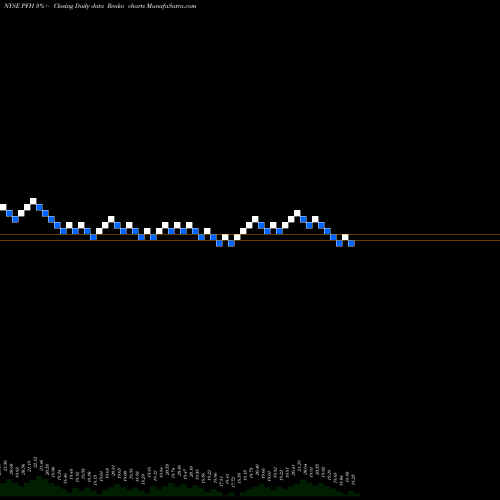The height and width of the screenshot is (500, 500).
Task: Select the last blue brick ending the series
Action: (x=351, y=243)
